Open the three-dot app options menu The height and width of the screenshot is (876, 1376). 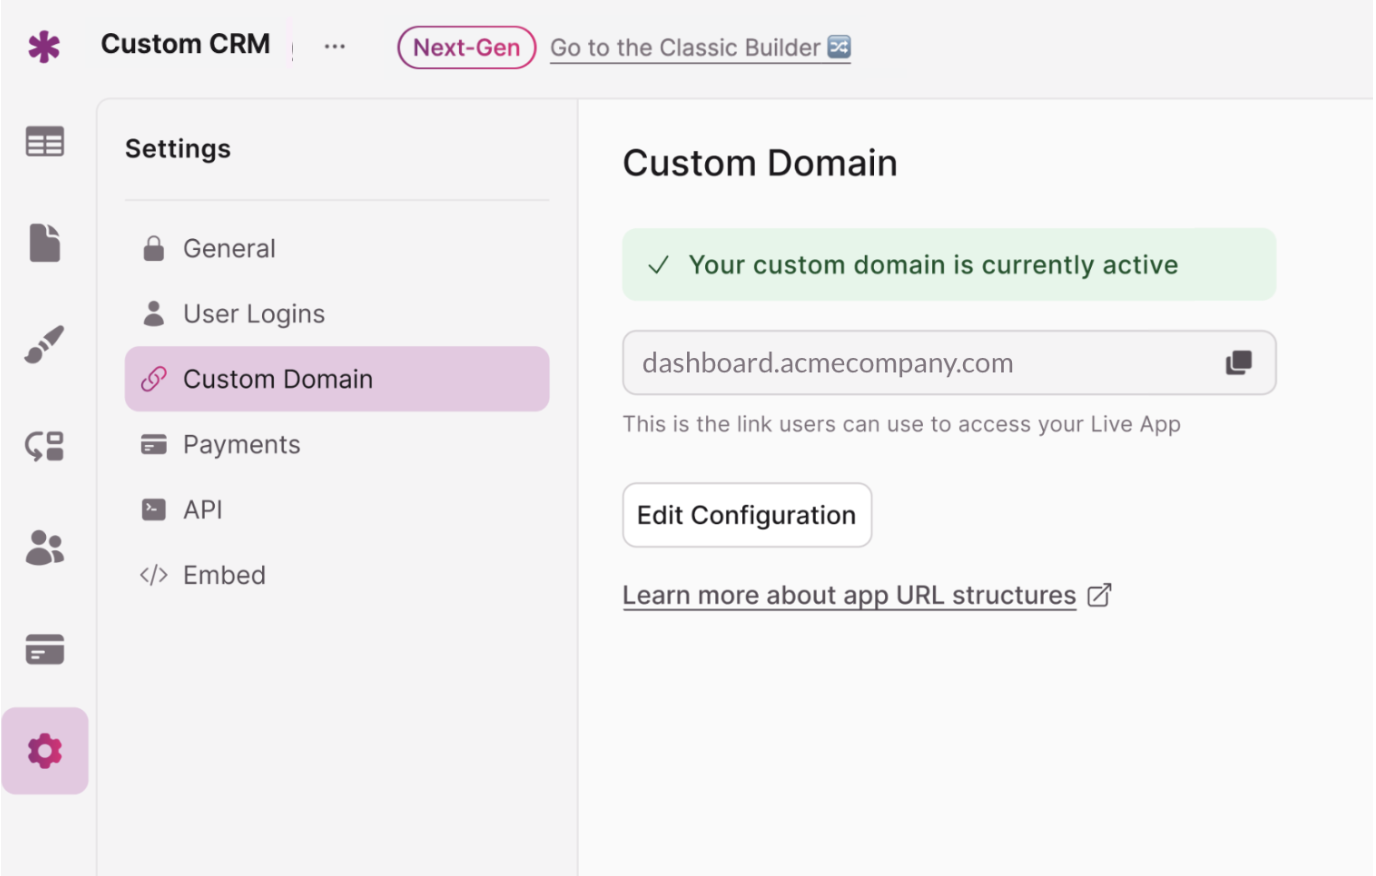click(x=335, y=47)
